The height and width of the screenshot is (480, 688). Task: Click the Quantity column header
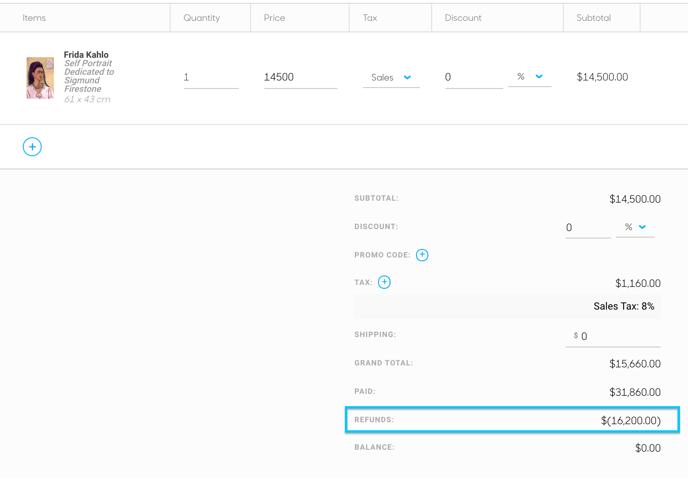(202, 18)
